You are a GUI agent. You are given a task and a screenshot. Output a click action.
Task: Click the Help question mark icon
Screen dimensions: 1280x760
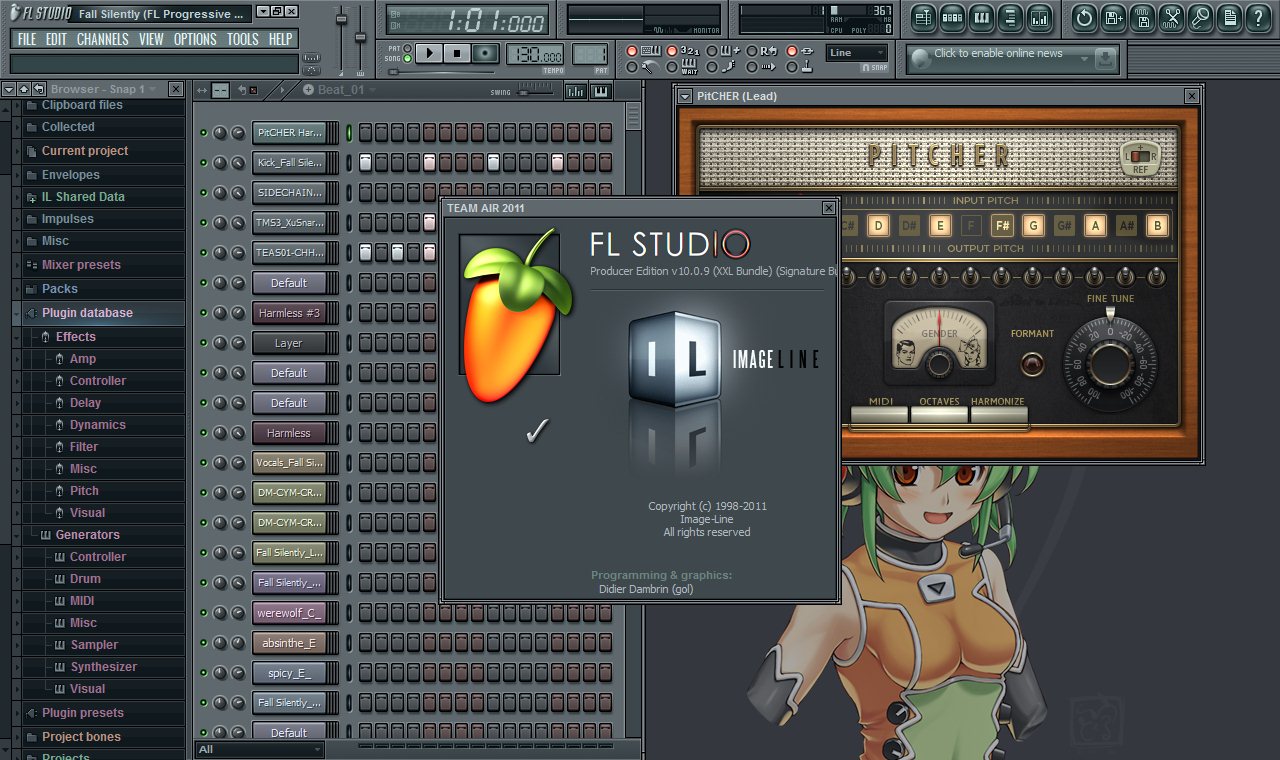[x=1259, y=17]
